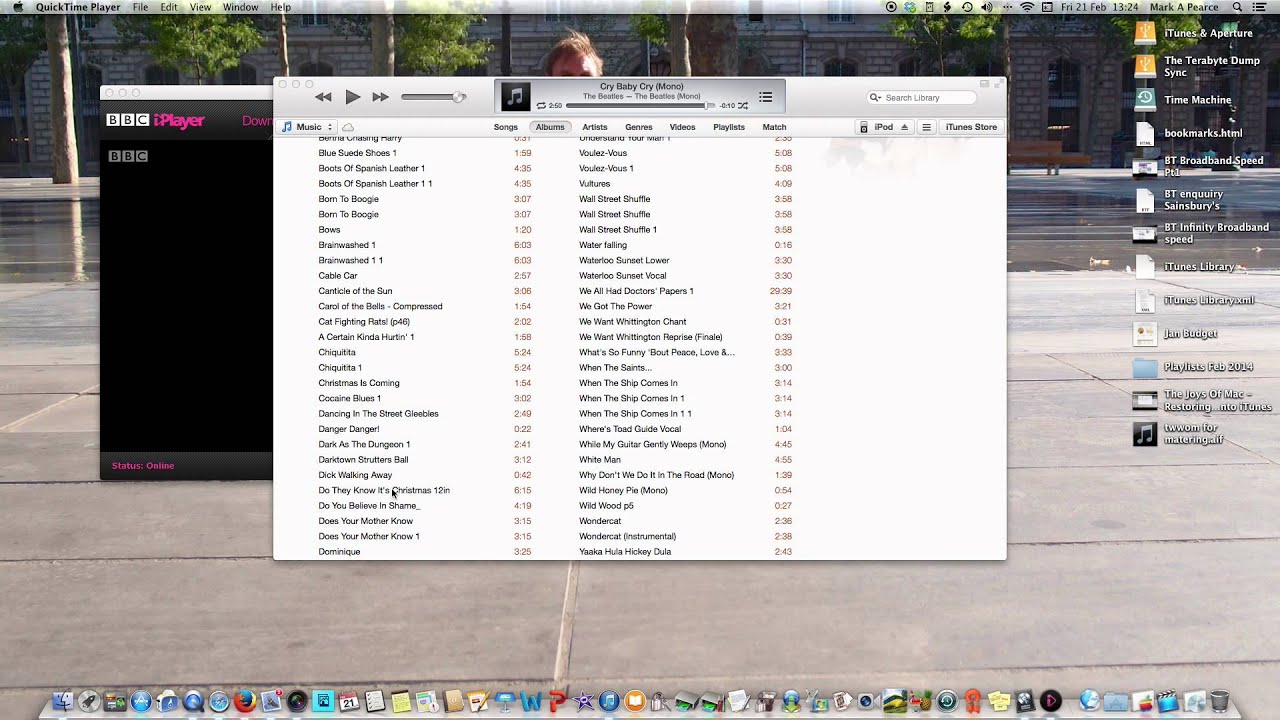The width and height of the screenshot is (1280, 720).
Task: Click the iCloud icon beside Music
Action: coord(348,127)
